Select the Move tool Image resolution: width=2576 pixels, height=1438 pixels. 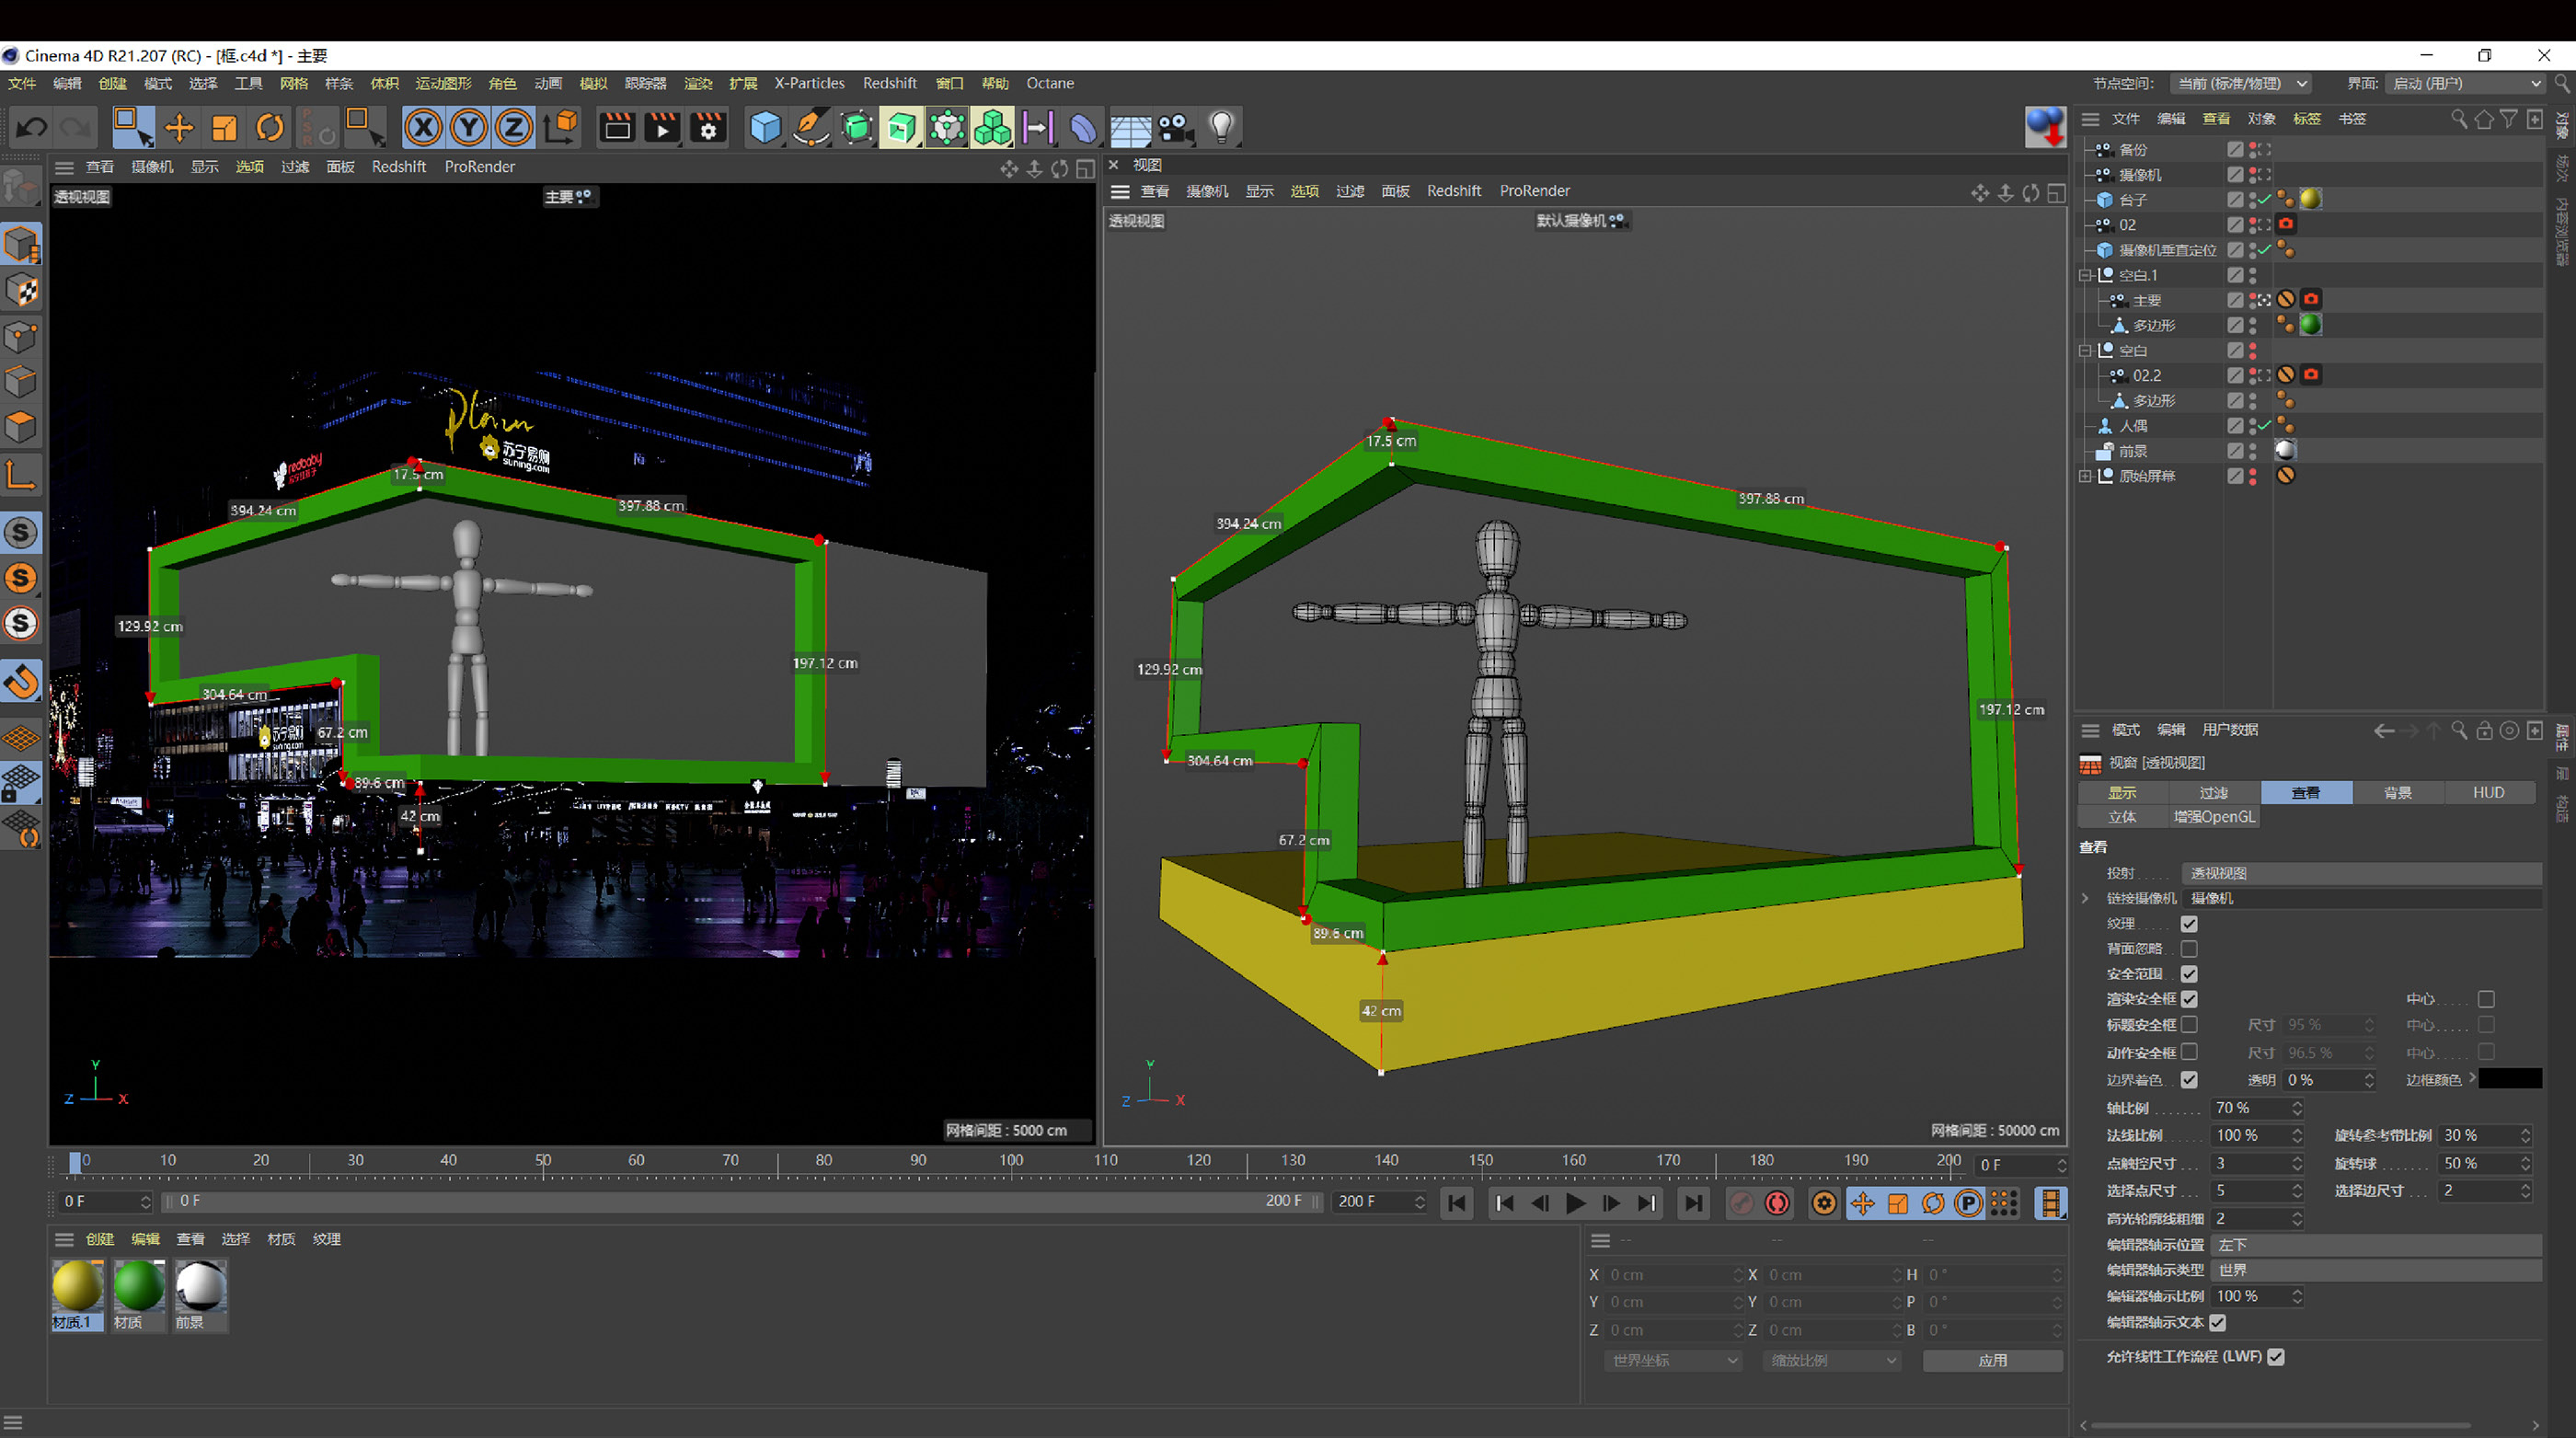click(179, 127)
